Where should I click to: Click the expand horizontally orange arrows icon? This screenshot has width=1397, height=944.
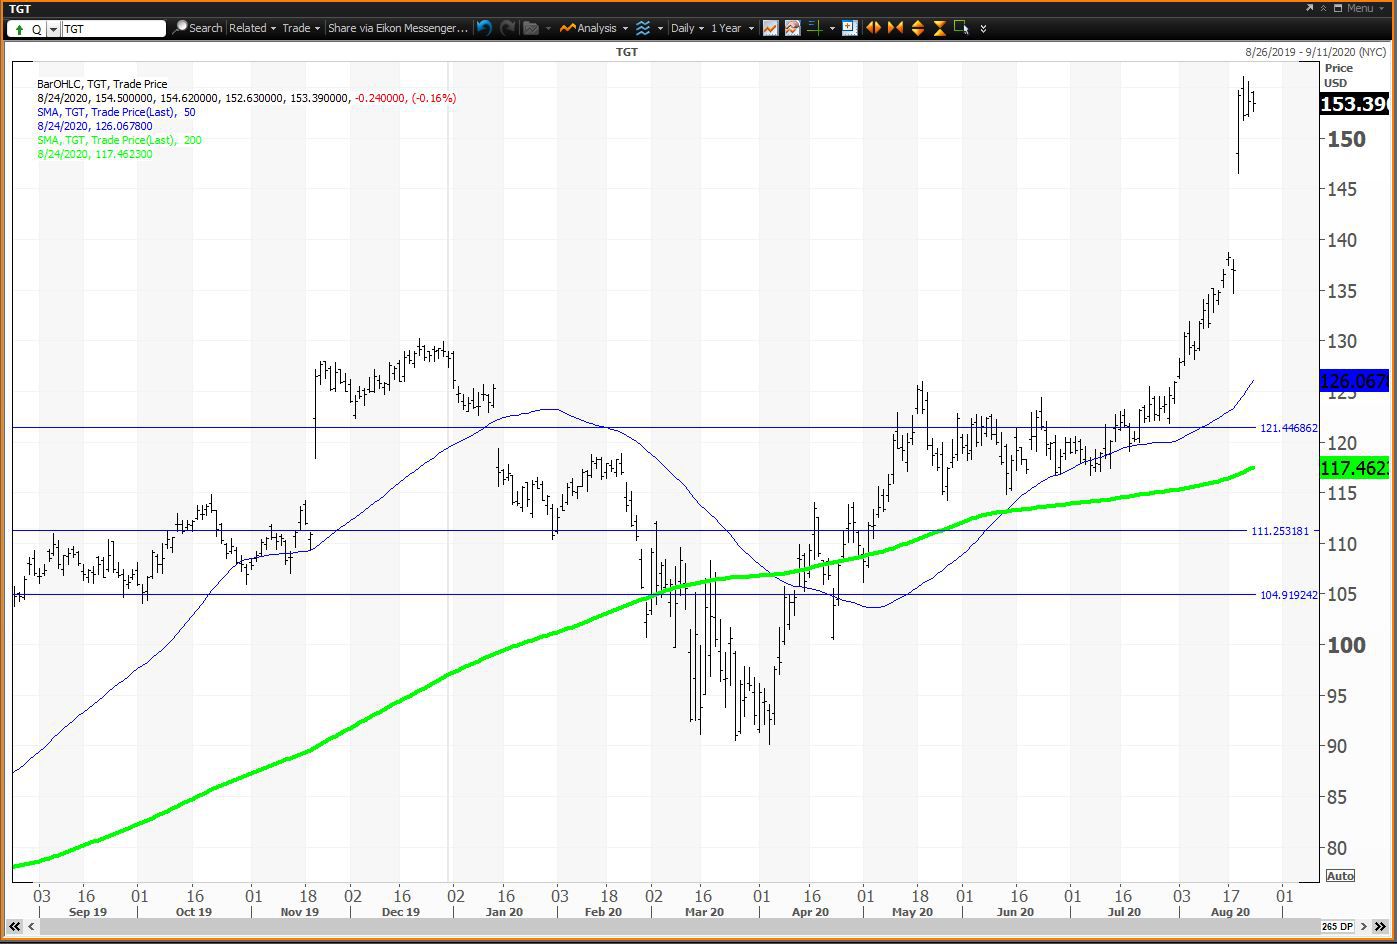coord(873,28)
